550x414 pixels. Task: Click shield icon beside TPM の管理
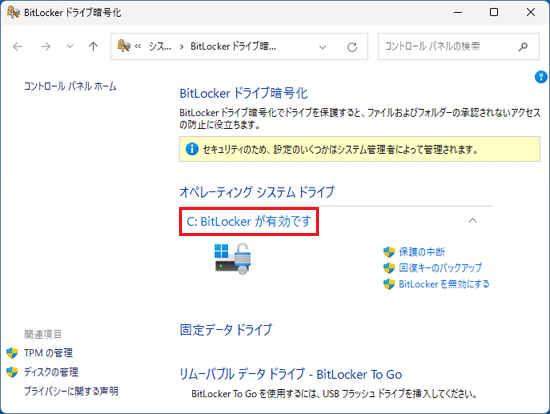click(12, 353)
